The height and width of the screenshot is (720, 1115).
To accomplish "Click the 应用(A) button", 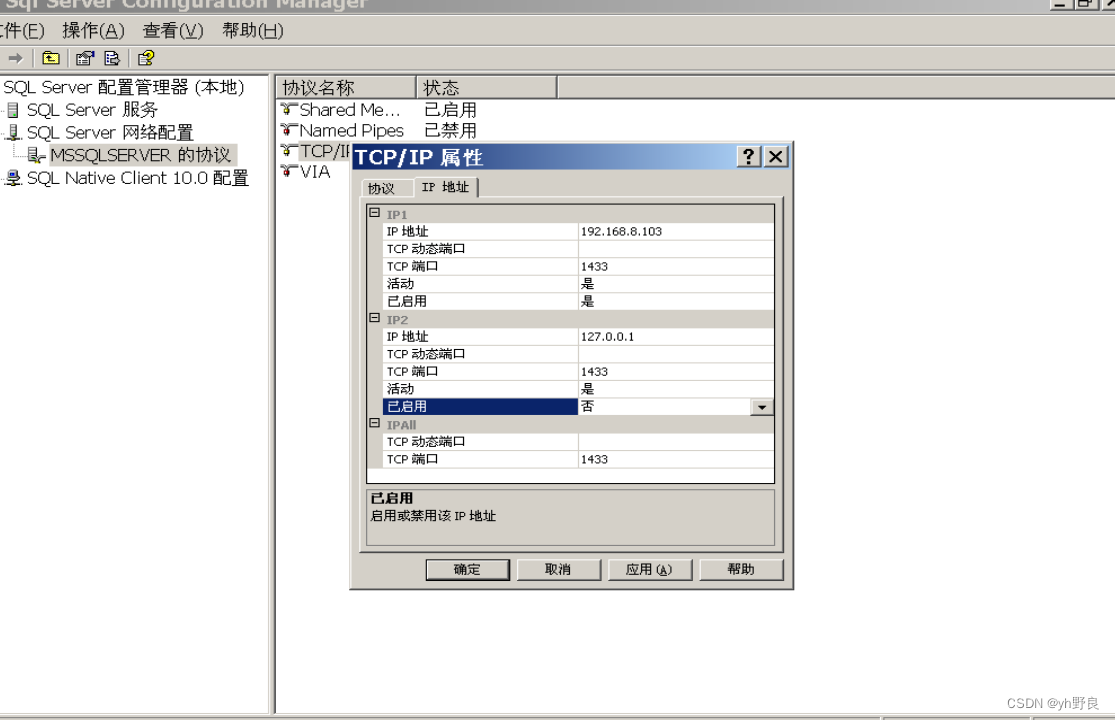I will [x=649, y=569].
